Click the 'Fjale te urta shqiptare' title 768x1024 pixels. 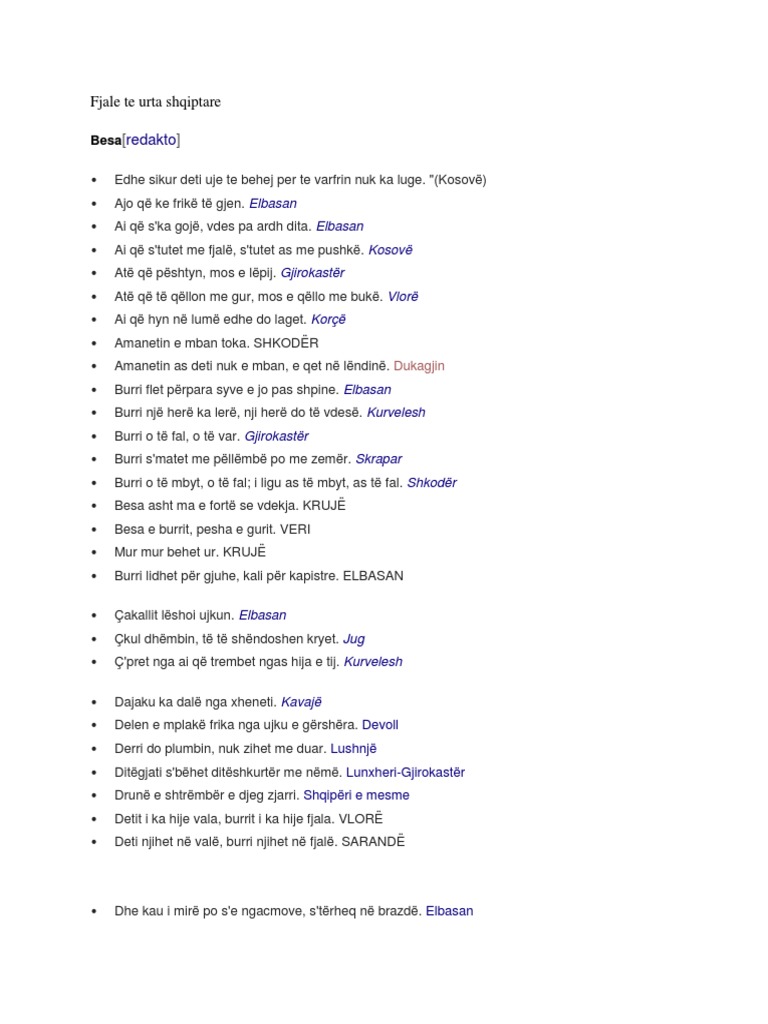point(155,101)
